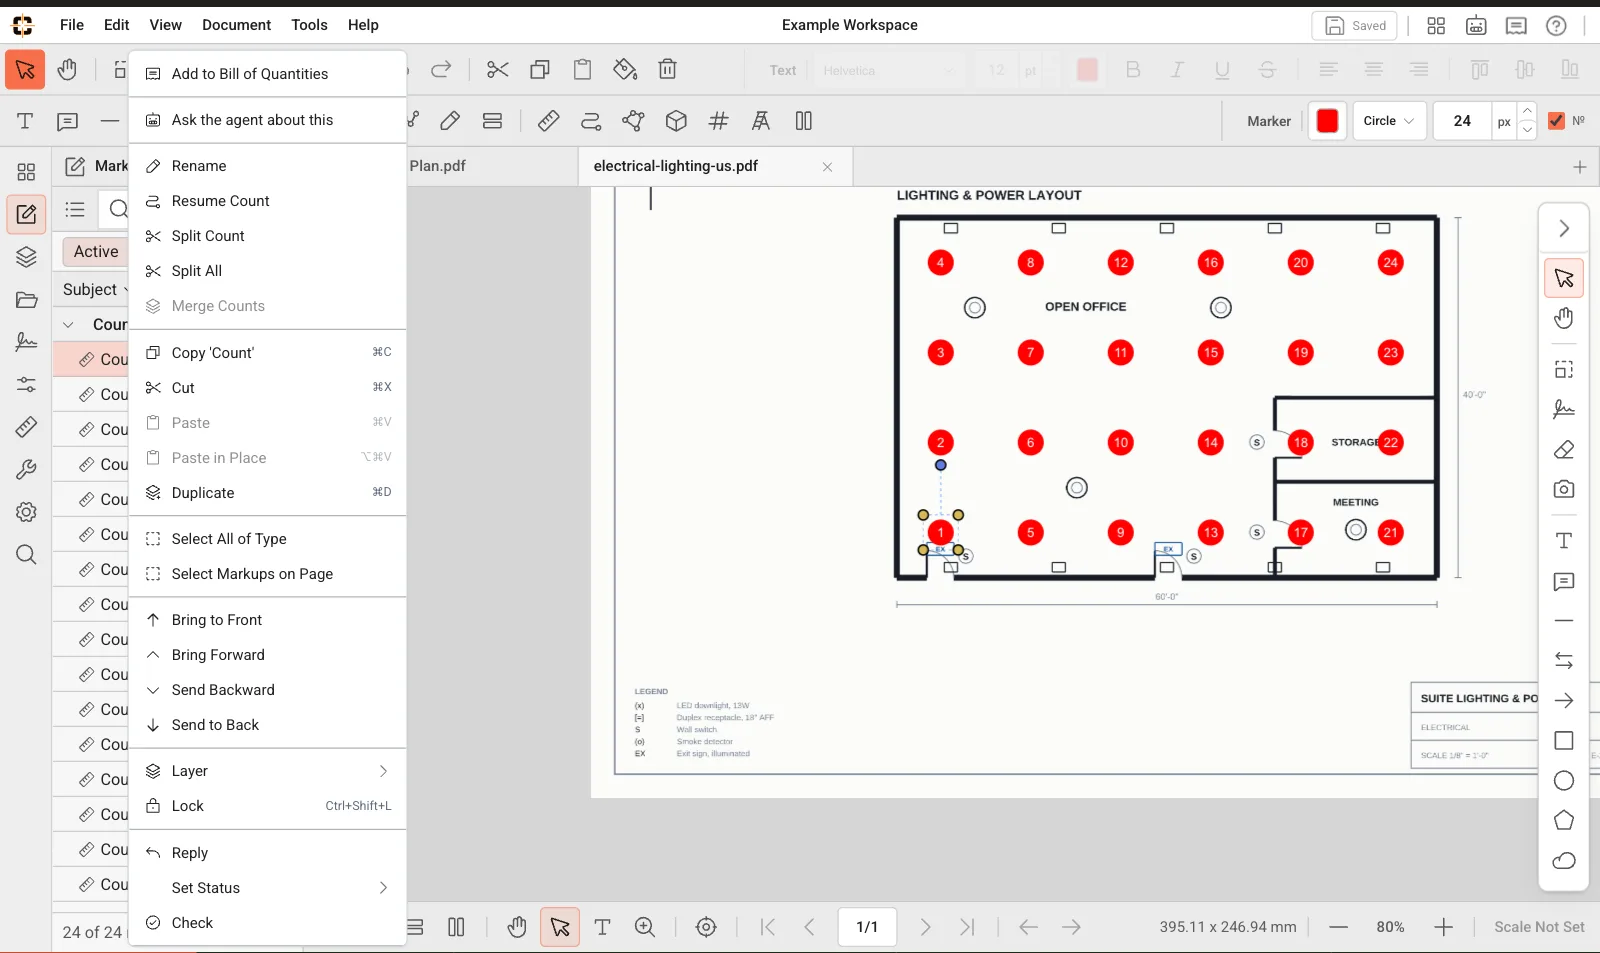This screenshot has width=1600, height=953.
Task: Choose Bring to Front
Action: tap(267, 620)
